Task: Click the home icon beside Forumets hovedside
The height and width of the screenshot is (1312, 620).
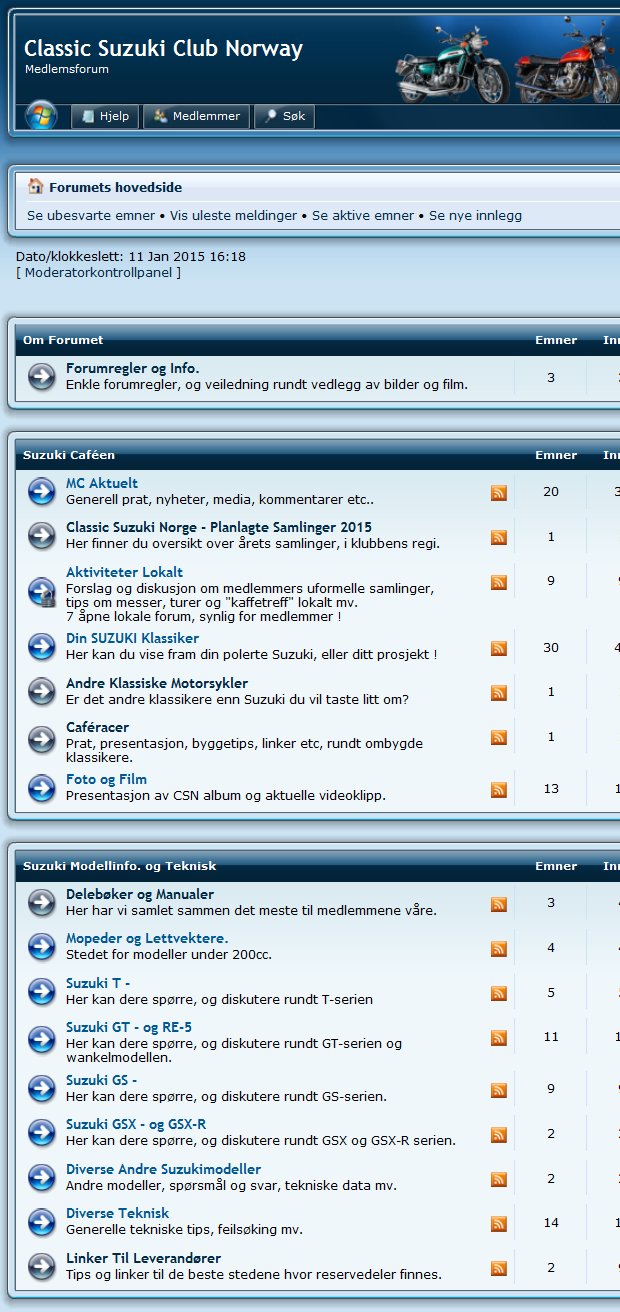Action: tap(36, 187)
